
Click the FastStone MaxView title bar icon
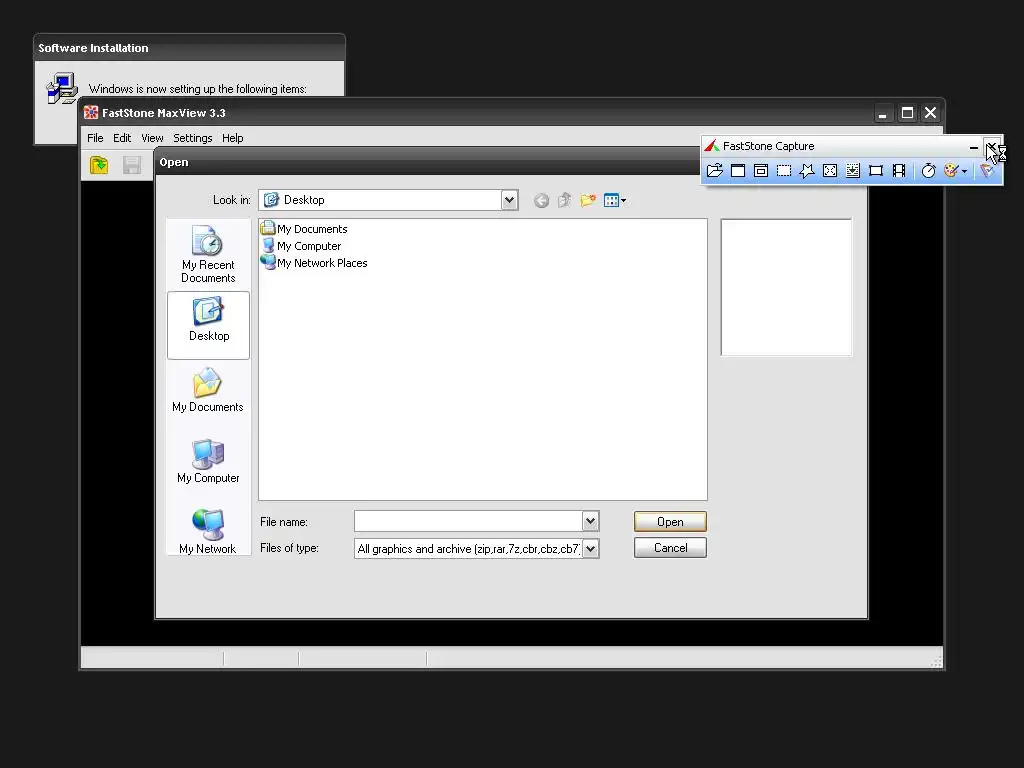pos(91,112)
